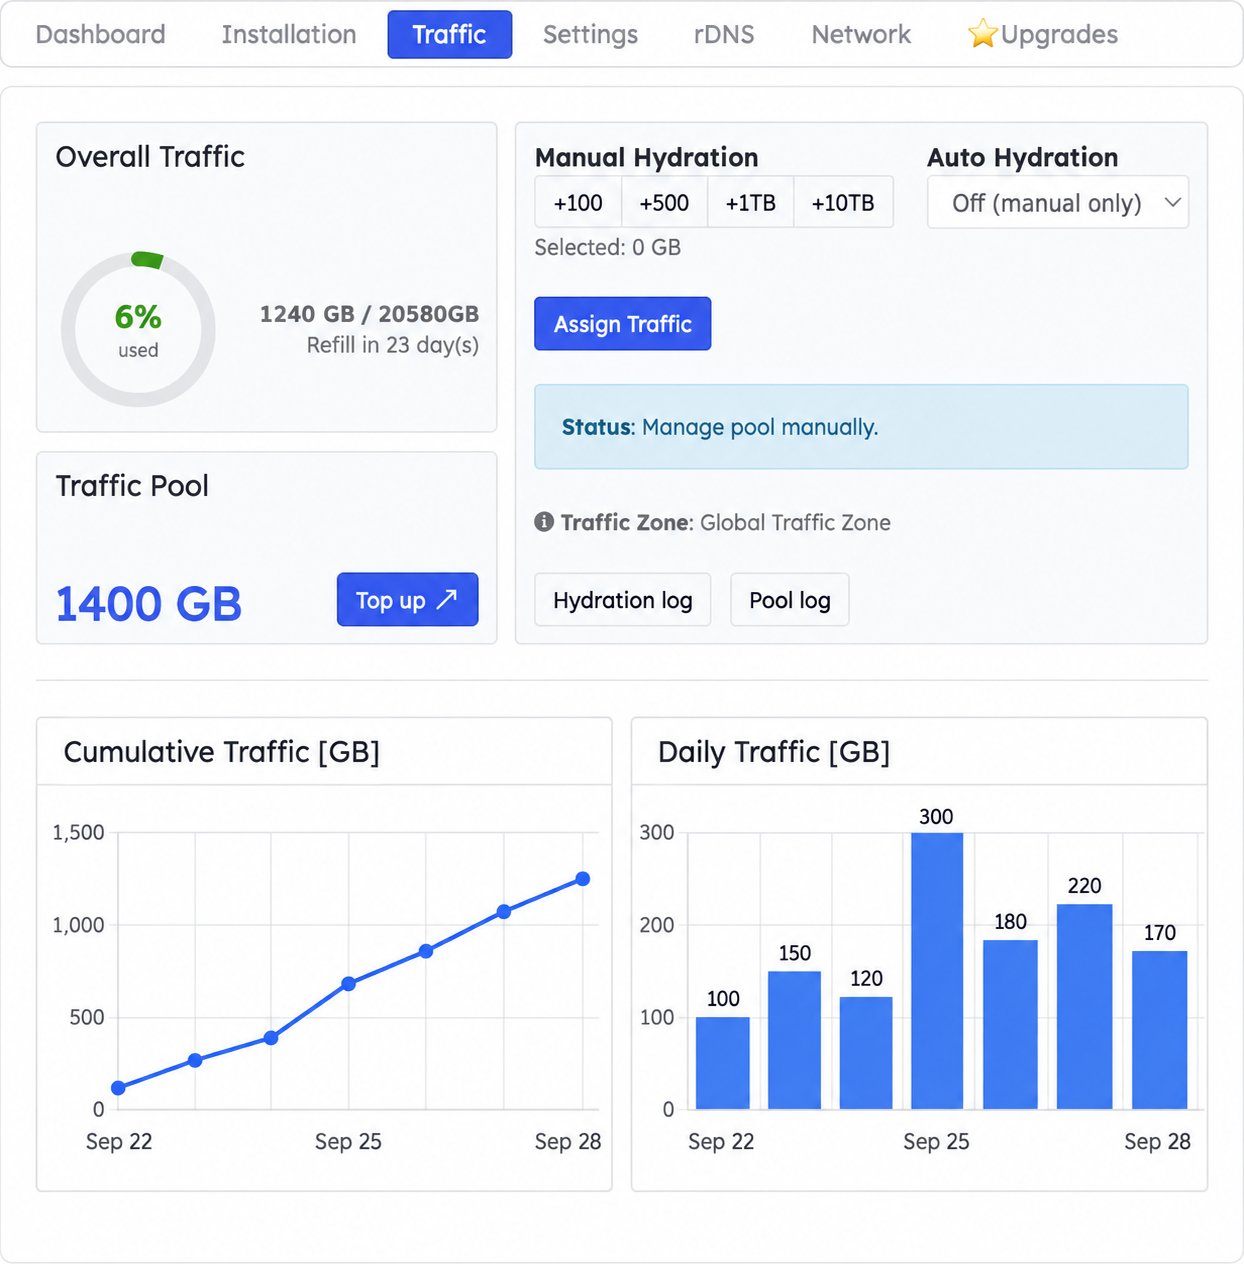Click the arrow icon in Top up
The height and width of the screenshot is (1264, 1244).
[447, 599]
